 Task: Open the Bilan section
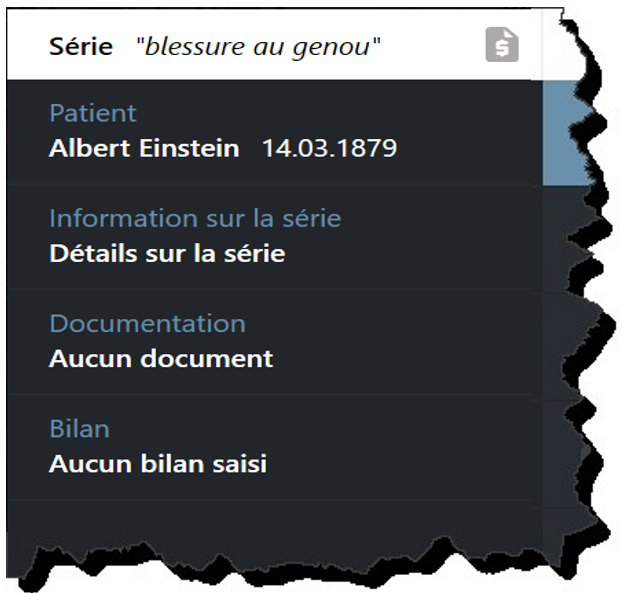coord(79,428)
